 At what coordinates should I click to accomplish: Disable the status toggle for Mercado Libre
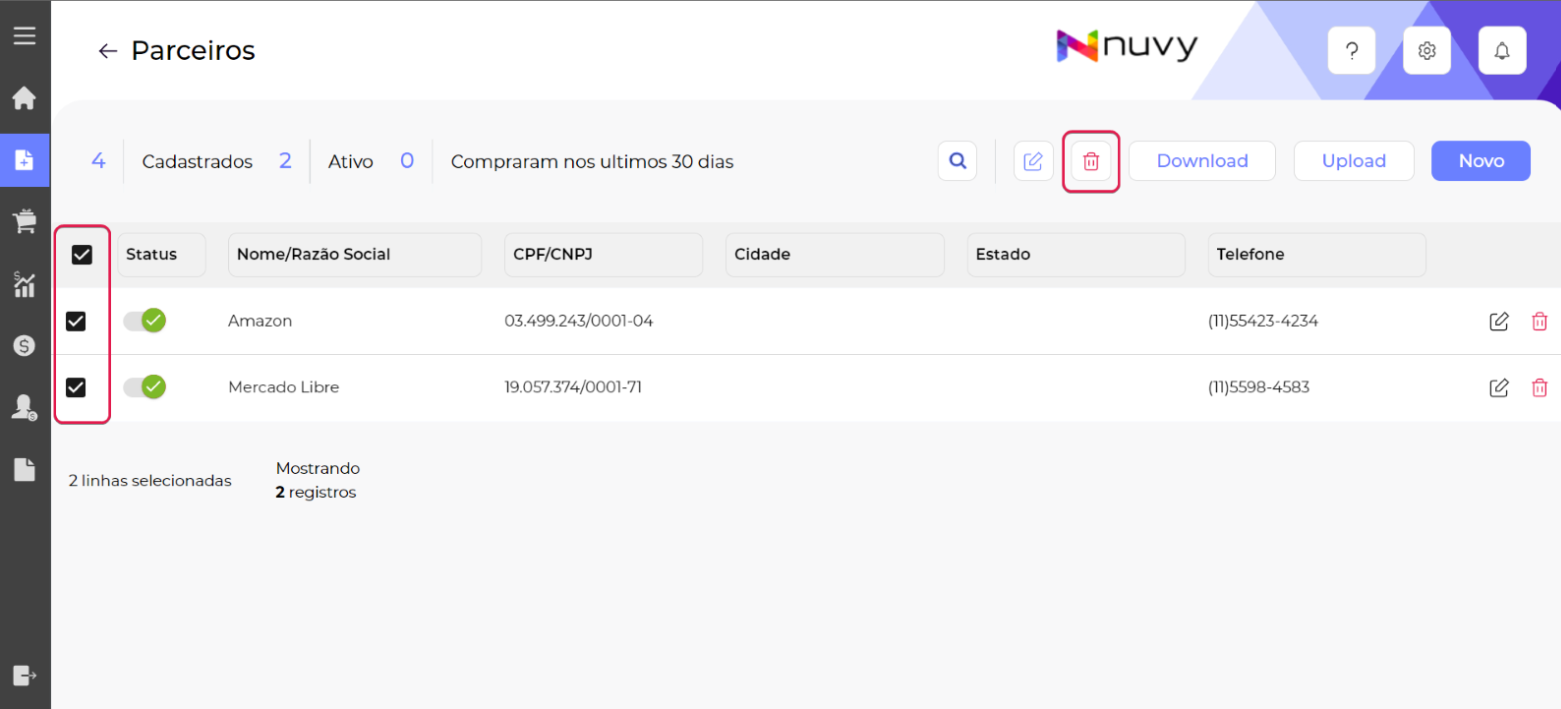[x=144, y=387]
